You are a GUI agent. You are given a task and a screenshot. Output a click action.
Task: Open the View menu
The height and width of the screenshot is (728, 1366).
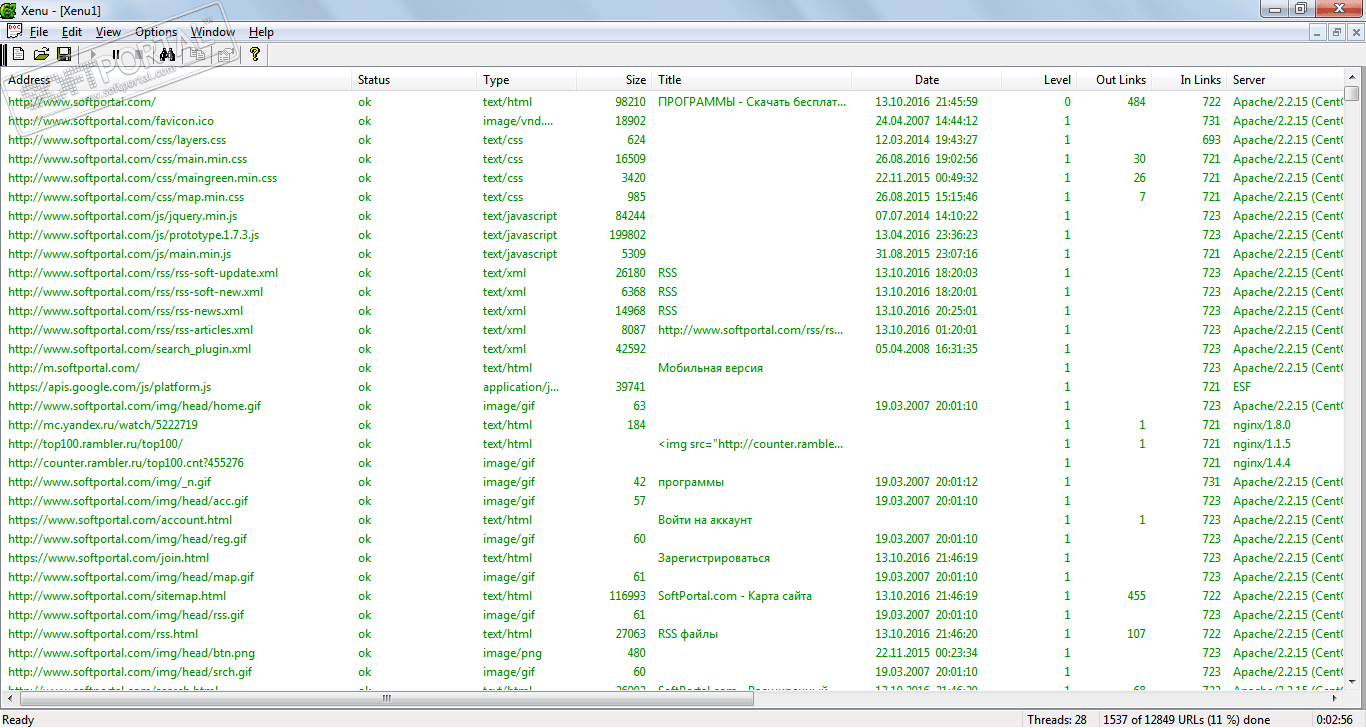point(108,32)
